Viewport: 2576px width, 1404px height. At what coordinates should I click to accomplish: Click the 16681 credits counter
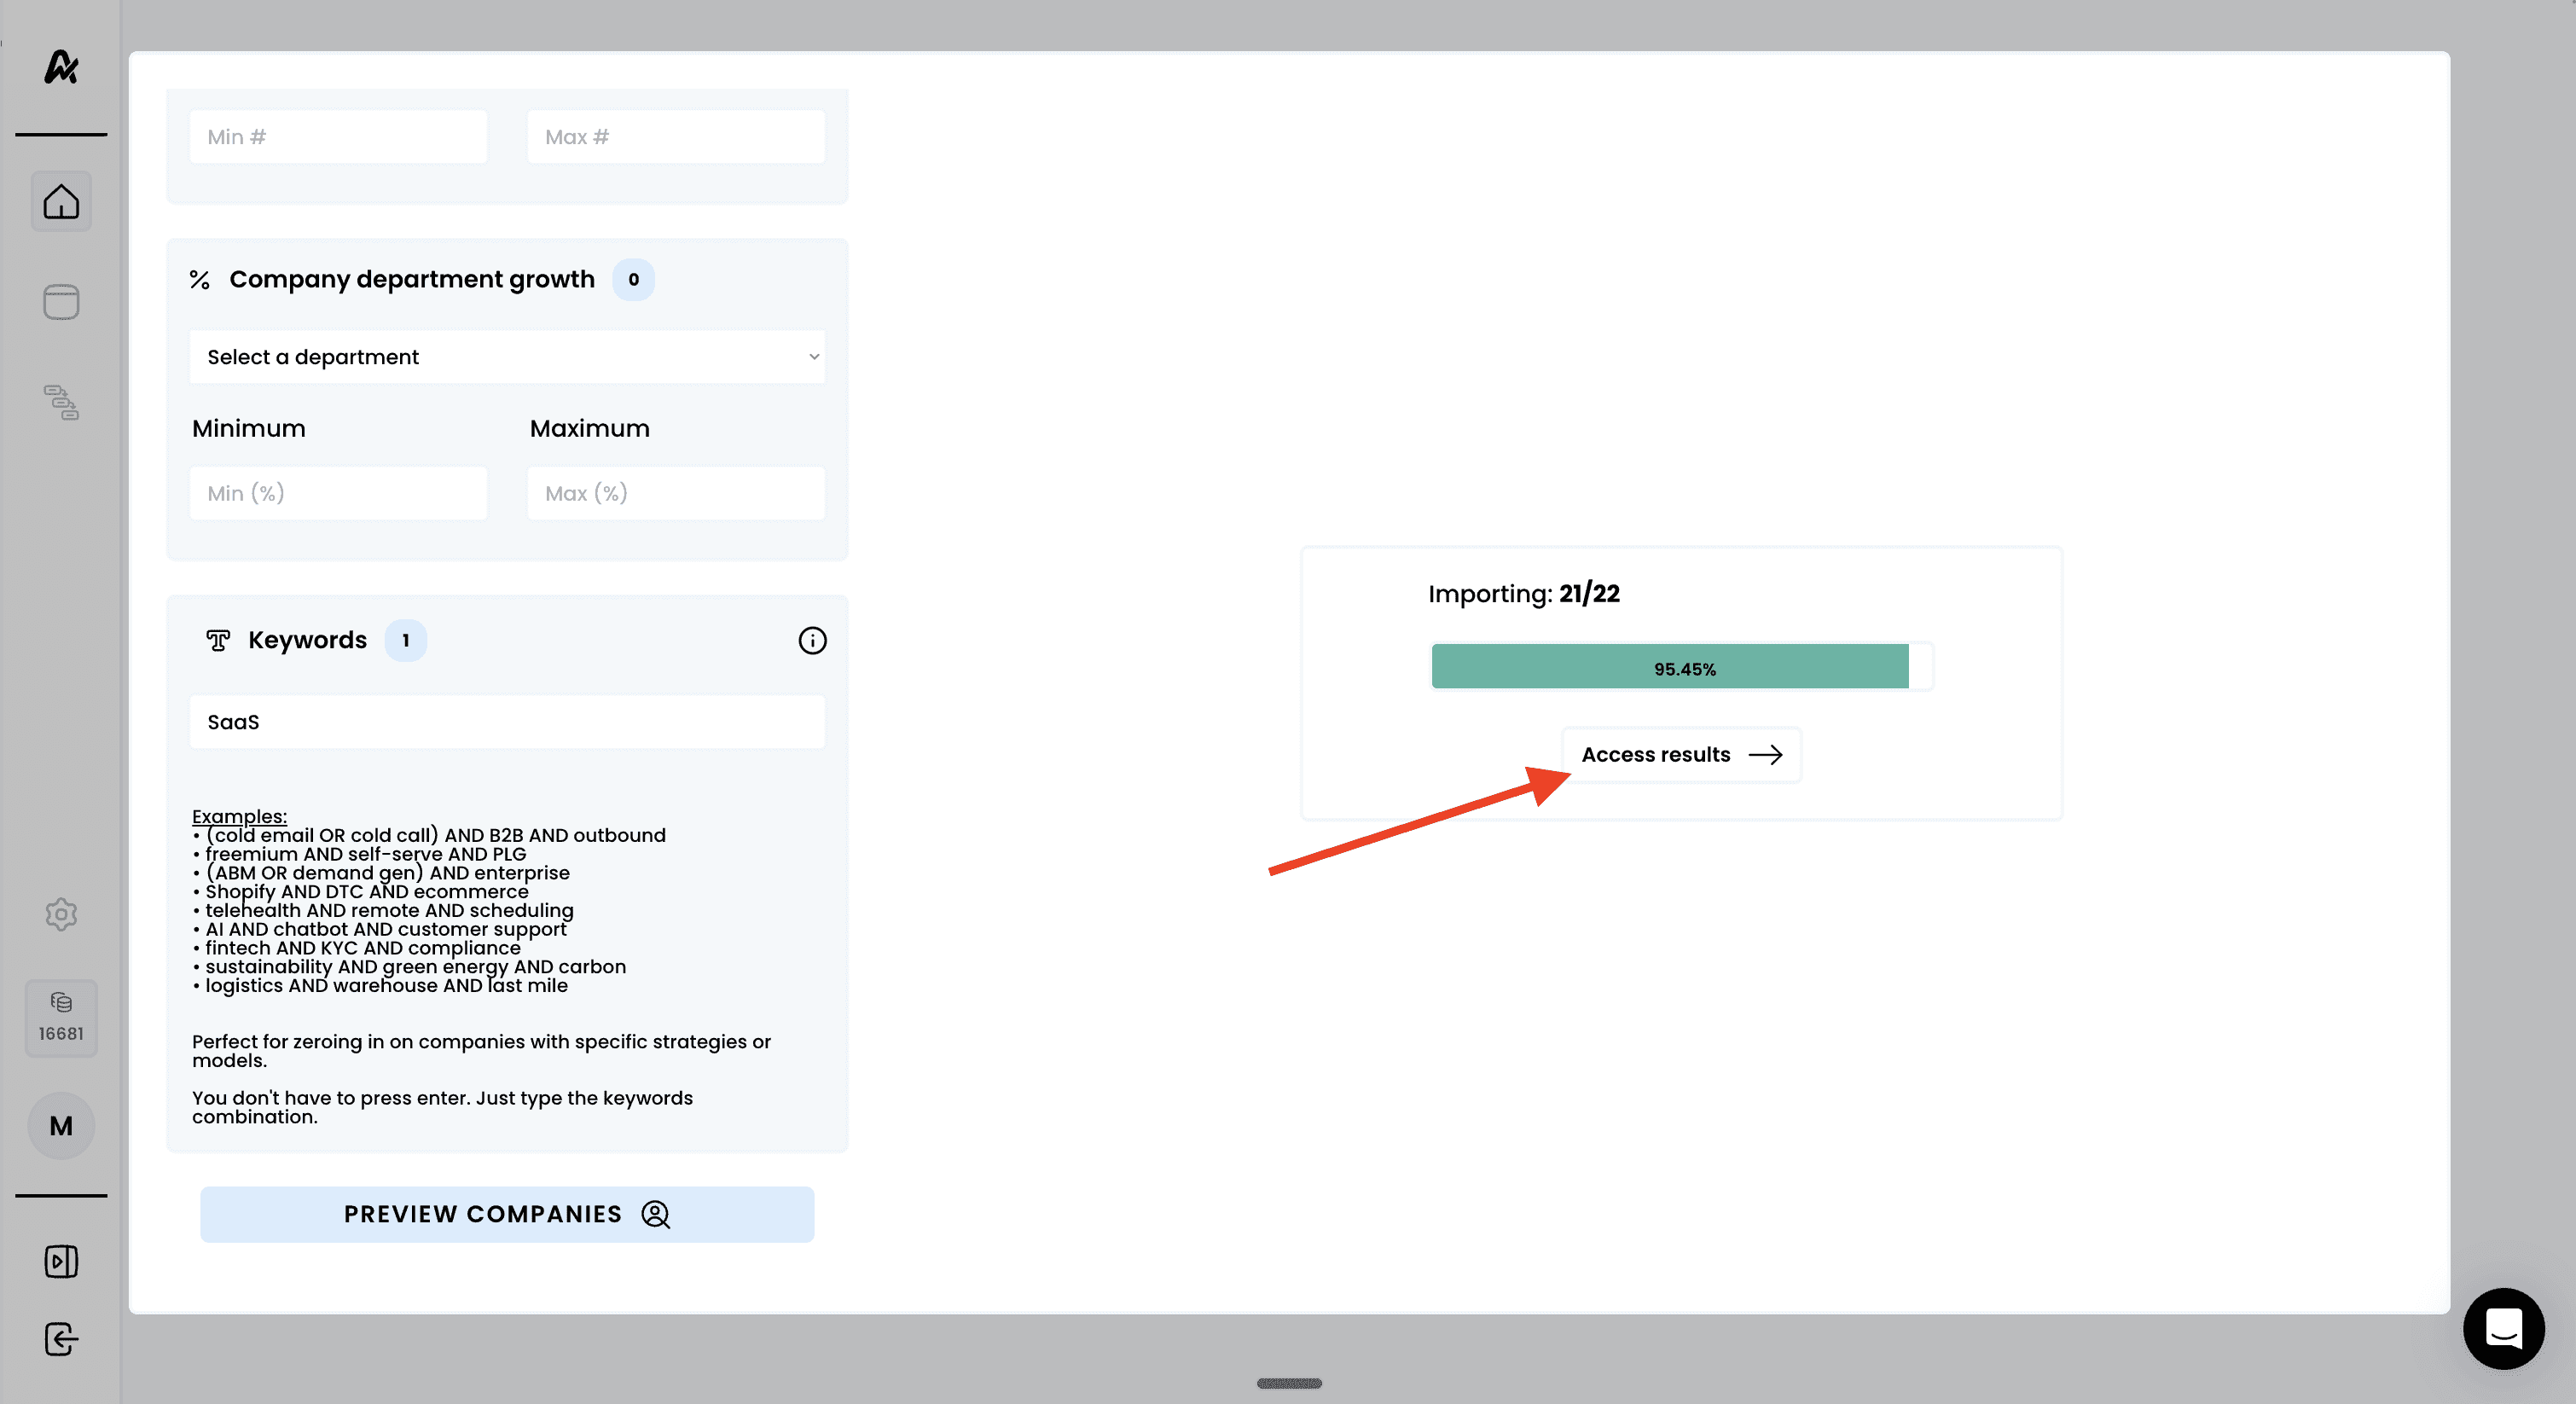(61, 1018)
